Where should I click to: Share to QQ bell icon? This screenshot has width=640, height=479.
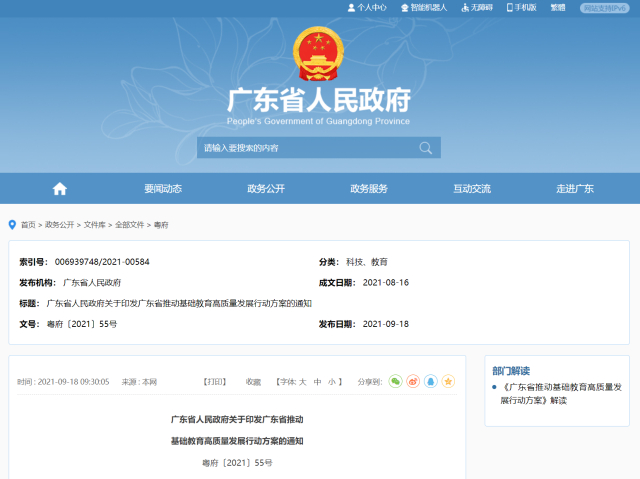[431, 381]
